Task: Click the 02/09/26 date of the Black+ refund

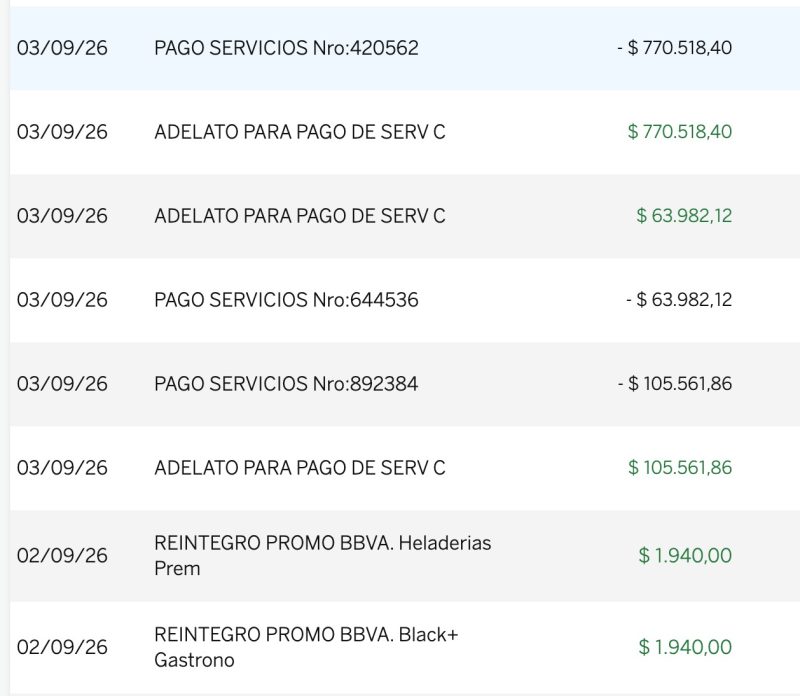Action: pyautogui.click(x=62, y=648)
